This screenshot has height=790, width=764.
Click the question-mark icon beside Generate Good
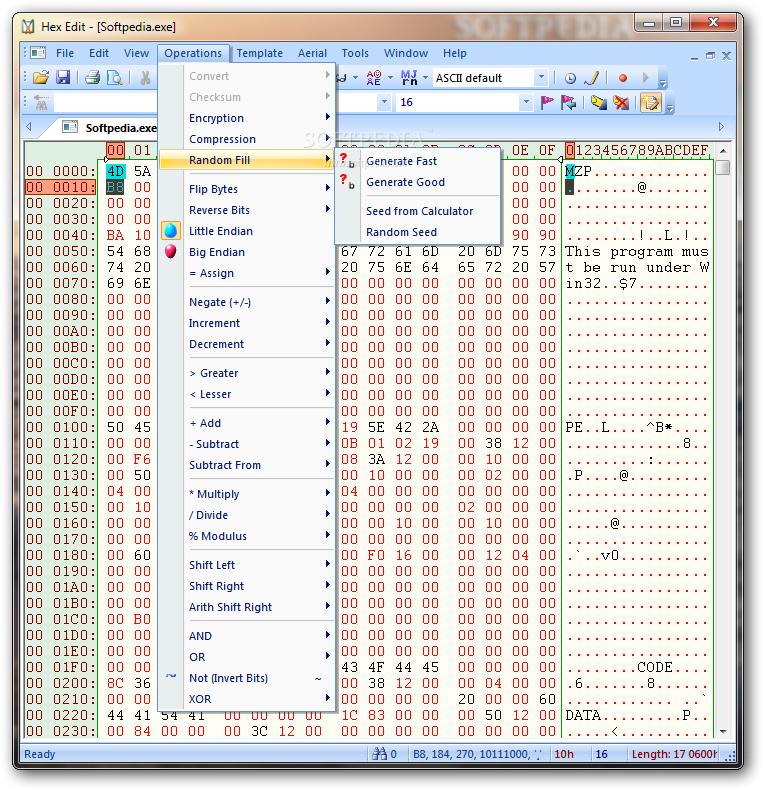click(x=347, y=181)
